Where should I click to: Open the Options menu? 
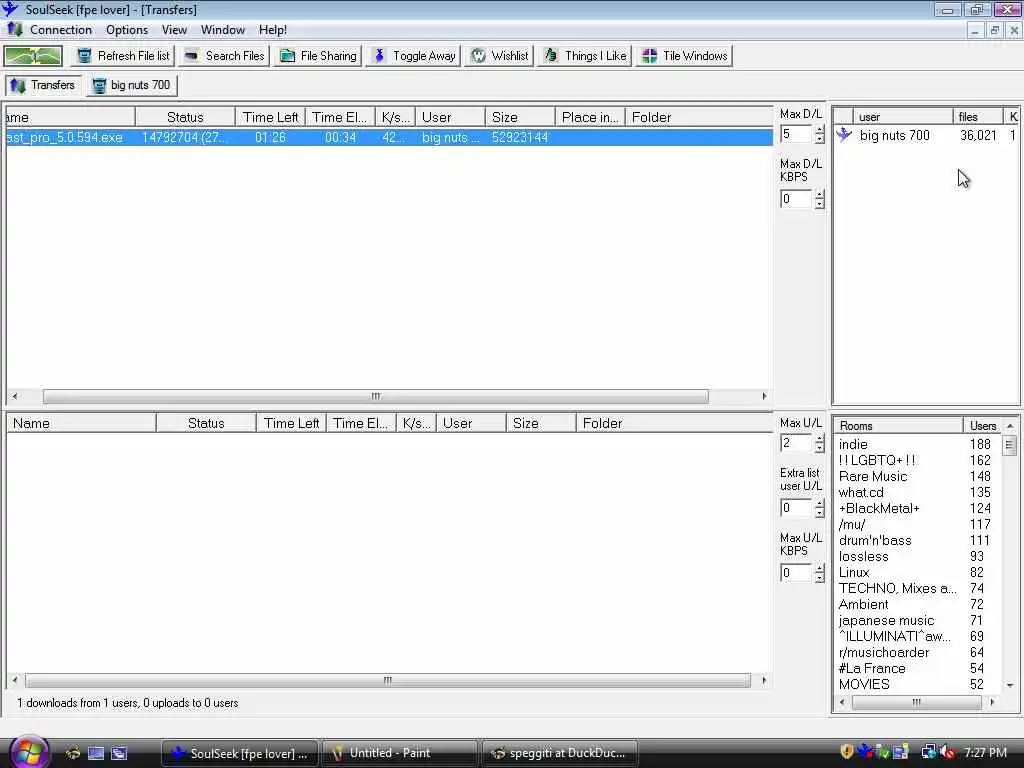(127, 29)
